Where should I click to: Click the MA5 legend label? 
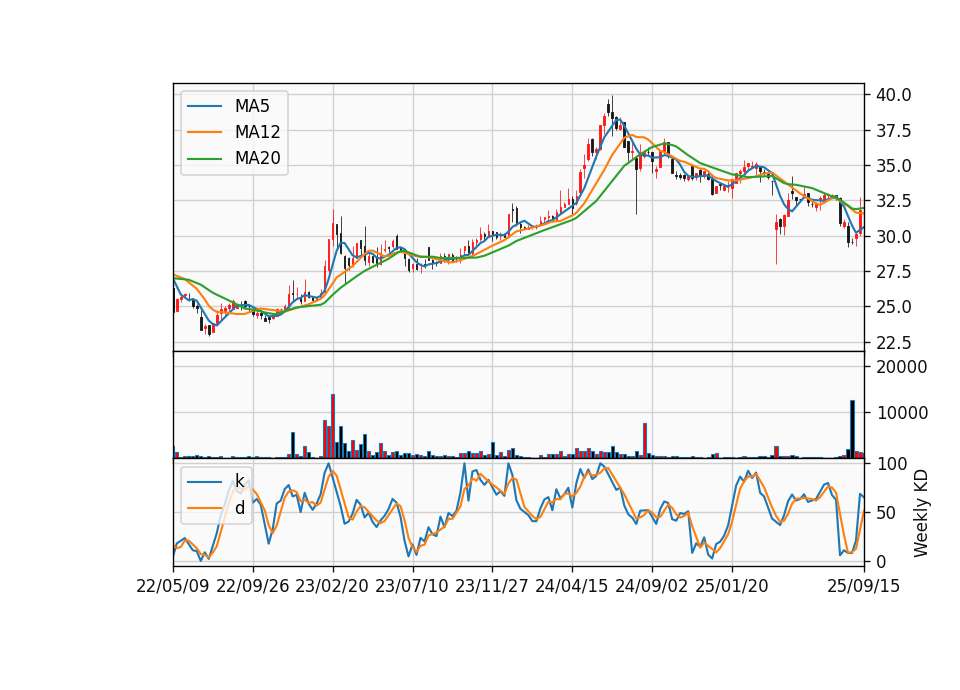[252, 106]
